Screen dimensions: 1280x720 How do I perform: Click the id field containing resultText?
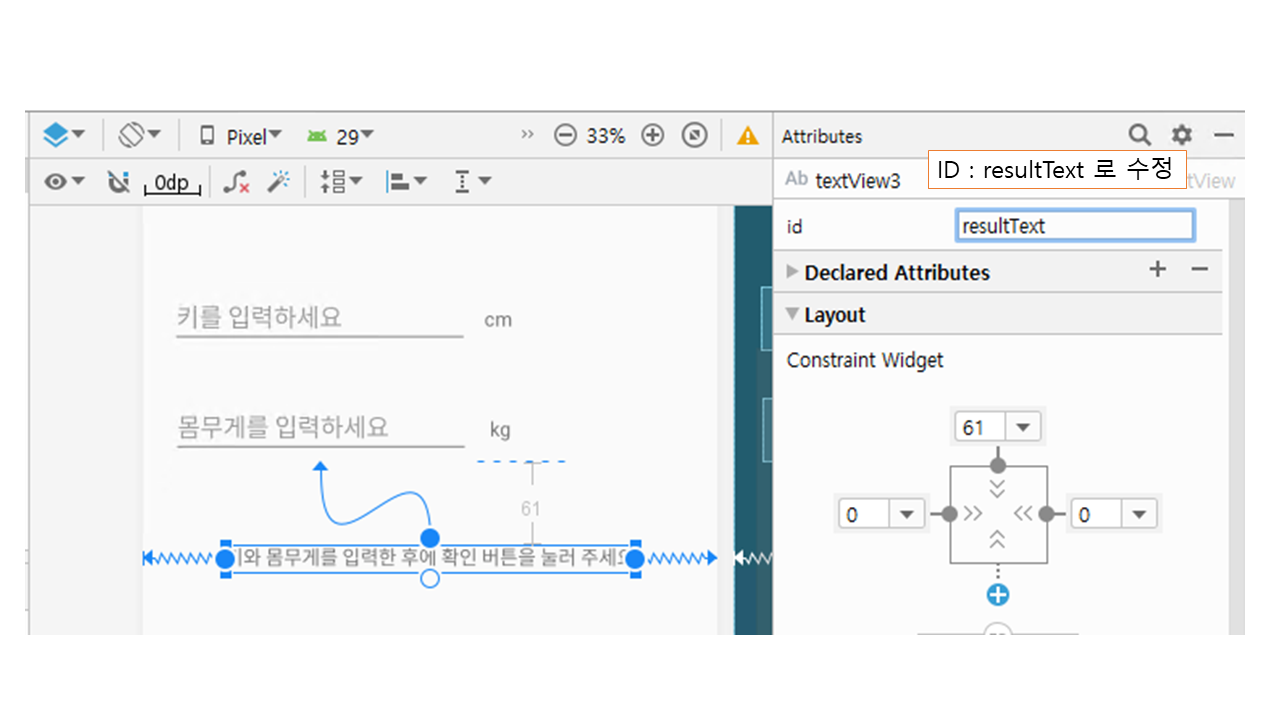pos(1074,227)
